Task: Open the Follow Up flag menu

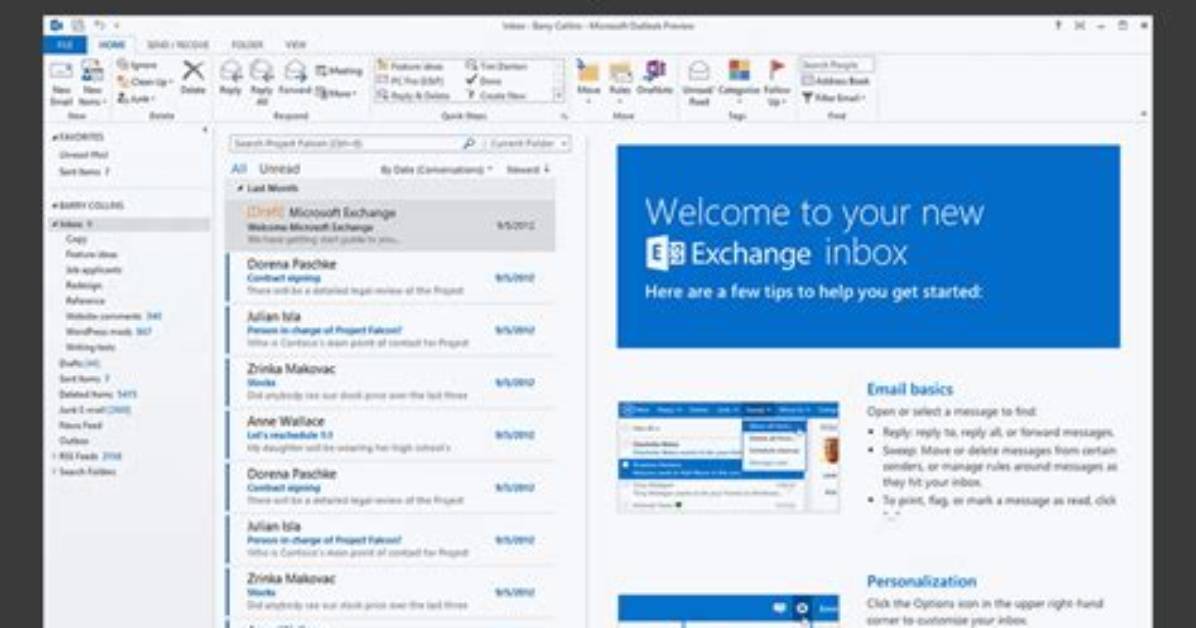Action: pyautogui.click(x=776, y=82)
